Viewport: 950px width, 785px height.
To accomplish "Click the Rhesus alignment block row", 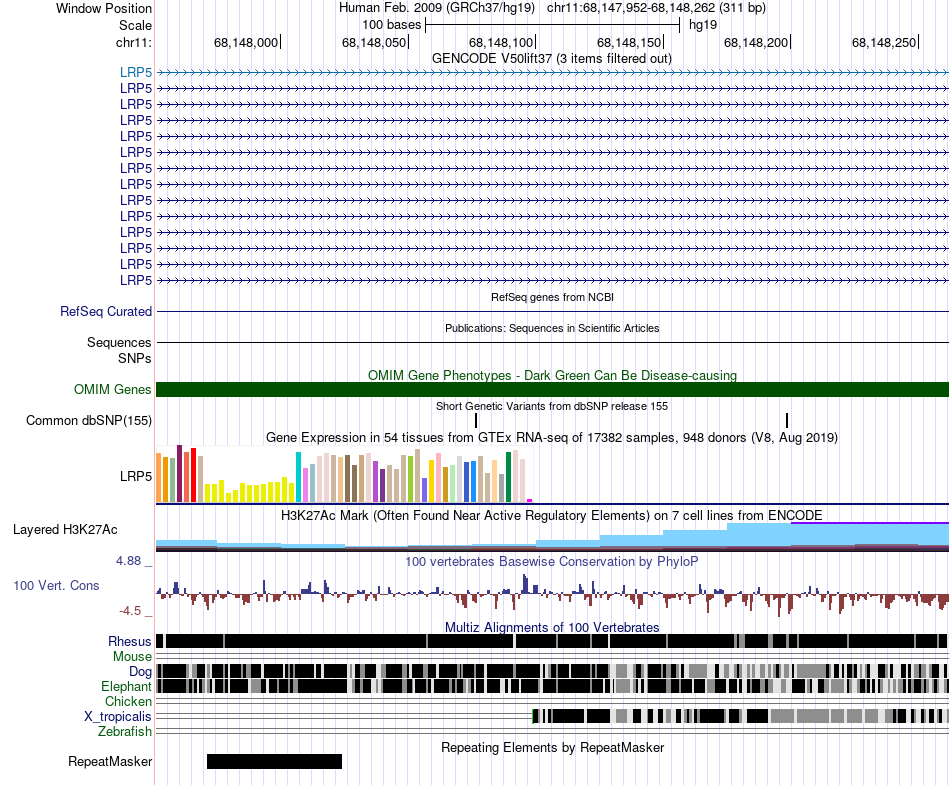I will pos(552,641).
